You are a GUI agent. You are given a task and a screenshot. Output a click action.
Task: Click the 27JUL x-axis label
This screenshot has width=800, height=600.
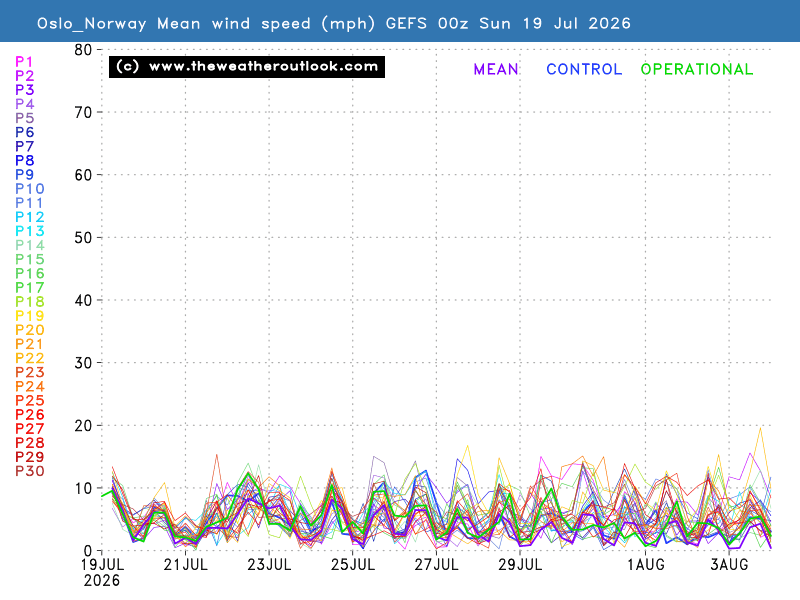tap(436, 565)
